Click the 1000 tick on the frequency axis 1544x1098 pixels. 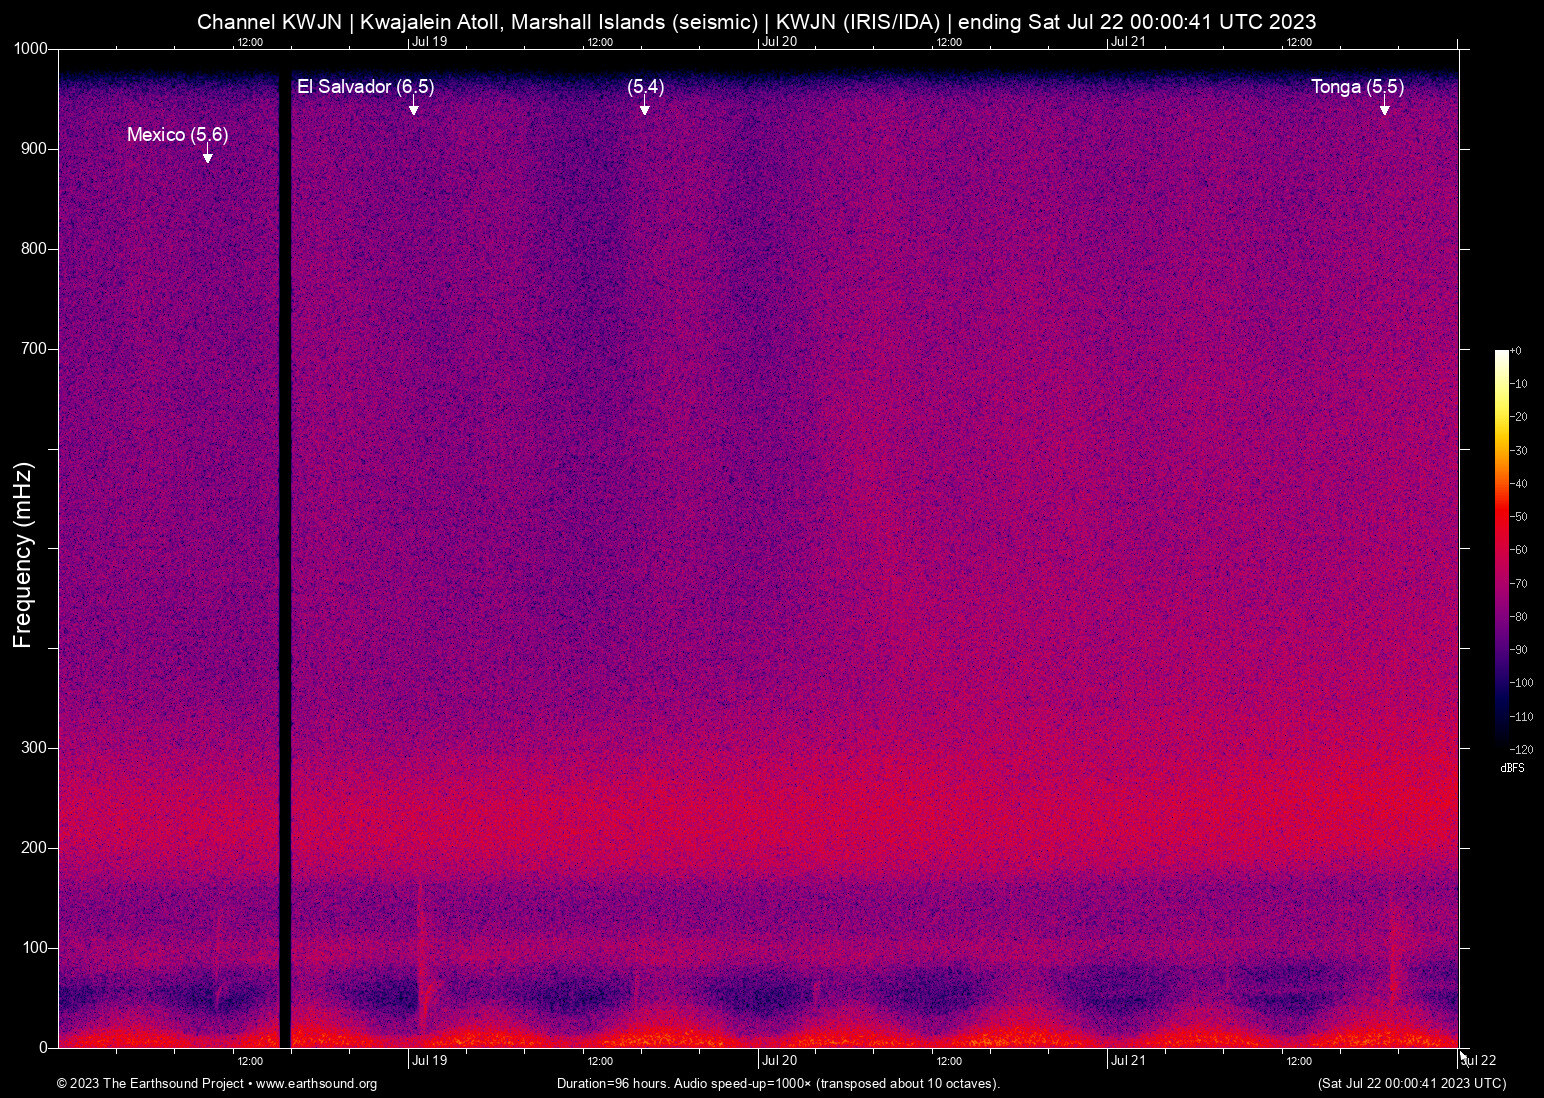point(30,49)
